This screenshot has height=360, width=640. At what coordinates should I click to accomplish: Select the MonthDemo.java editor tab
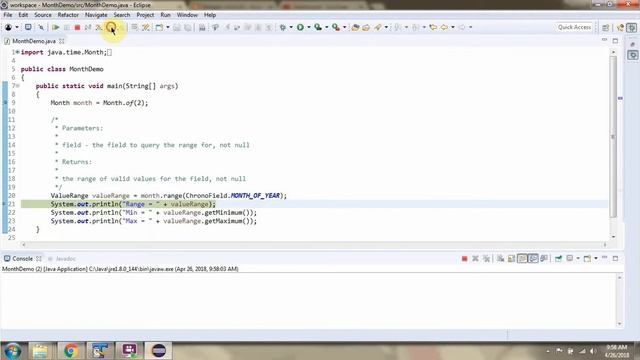[33, 41]
